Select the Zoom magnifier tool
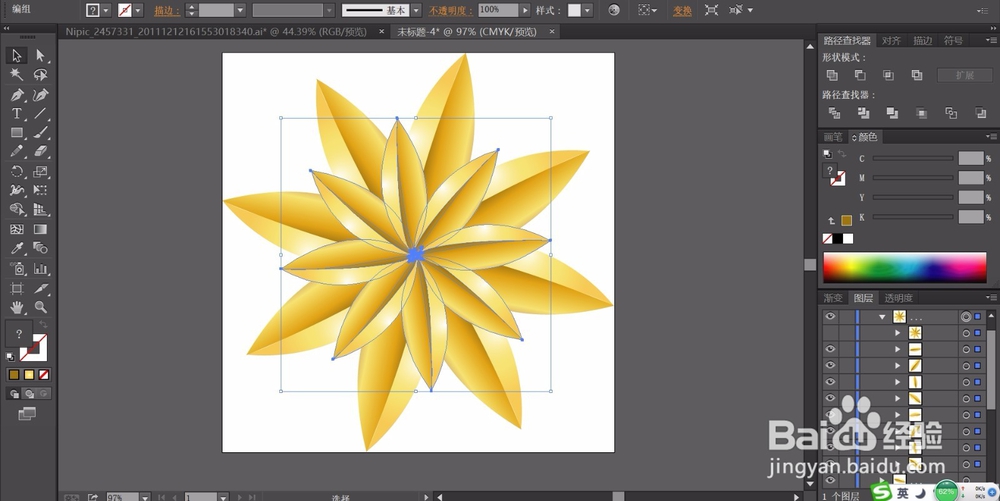 41,307
